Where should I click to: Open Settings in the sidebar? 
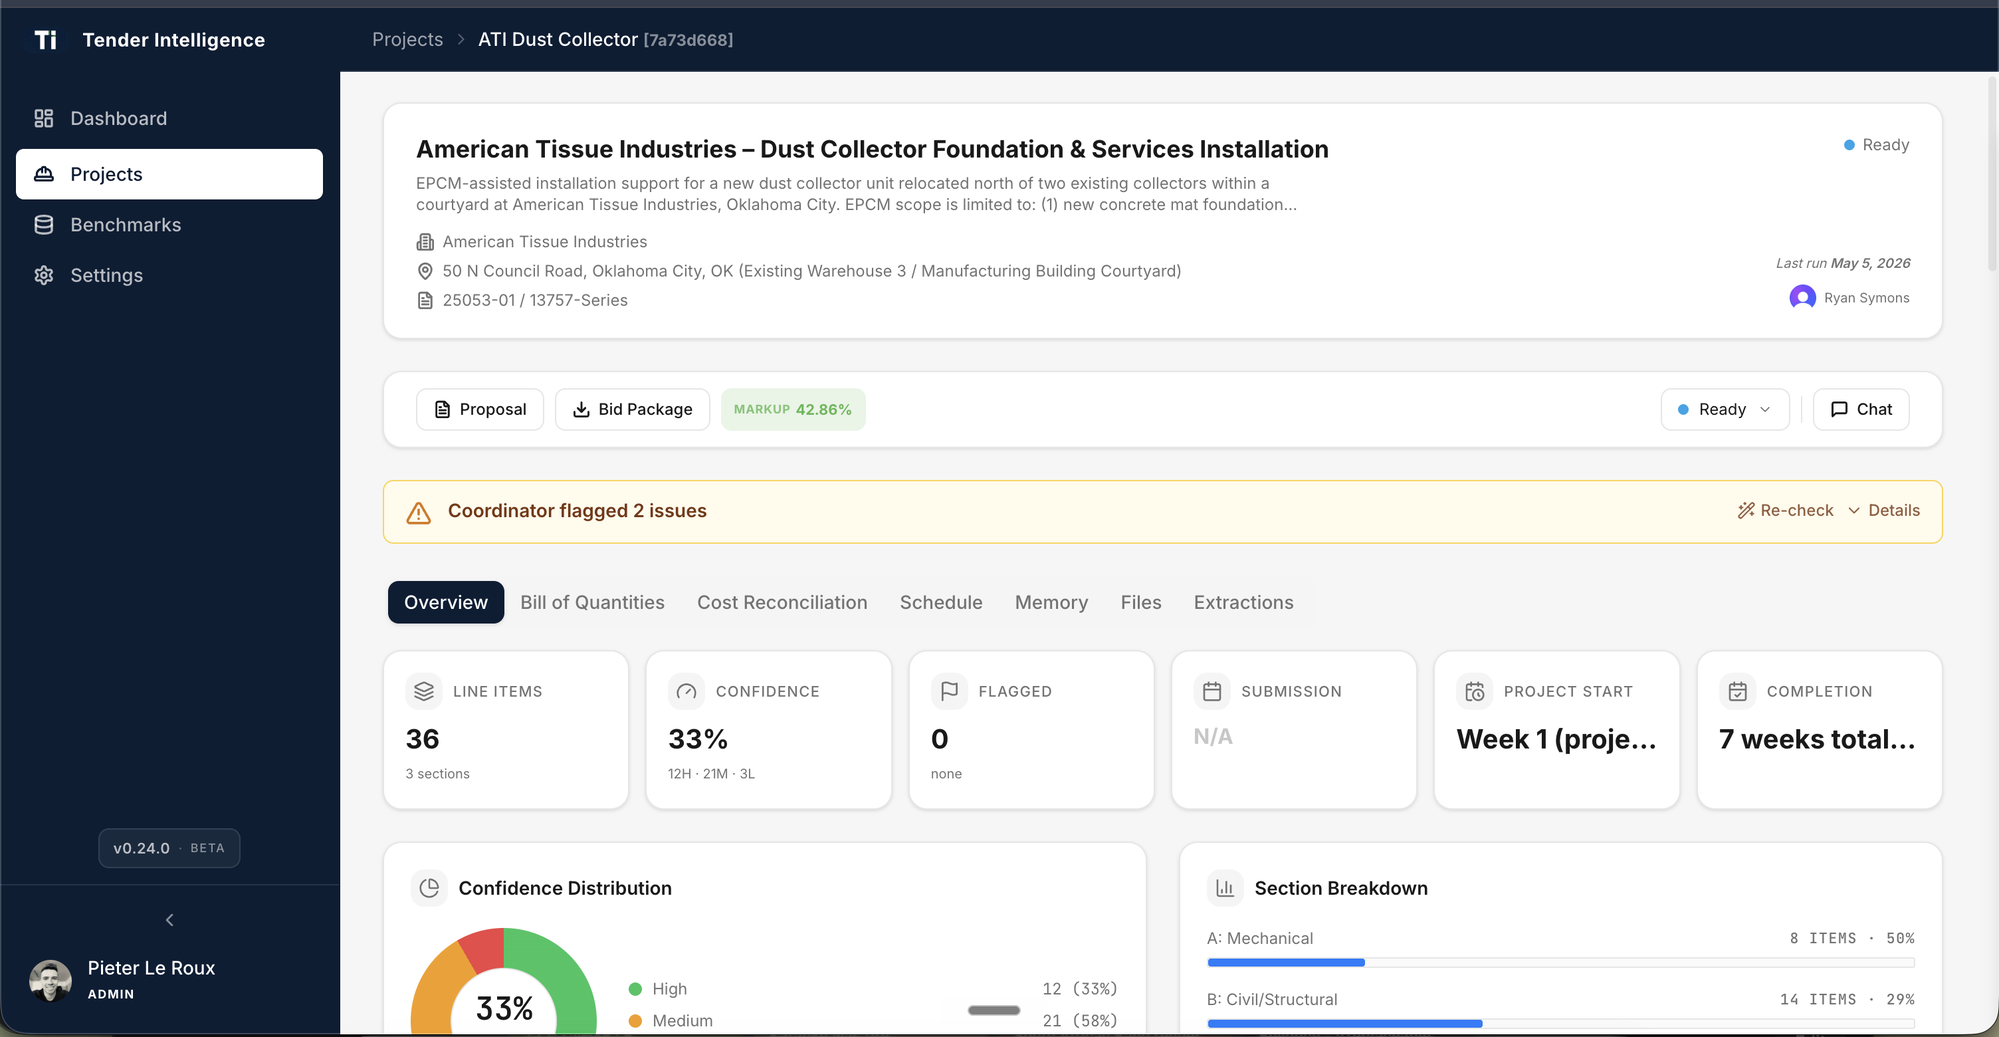[169, 275]
